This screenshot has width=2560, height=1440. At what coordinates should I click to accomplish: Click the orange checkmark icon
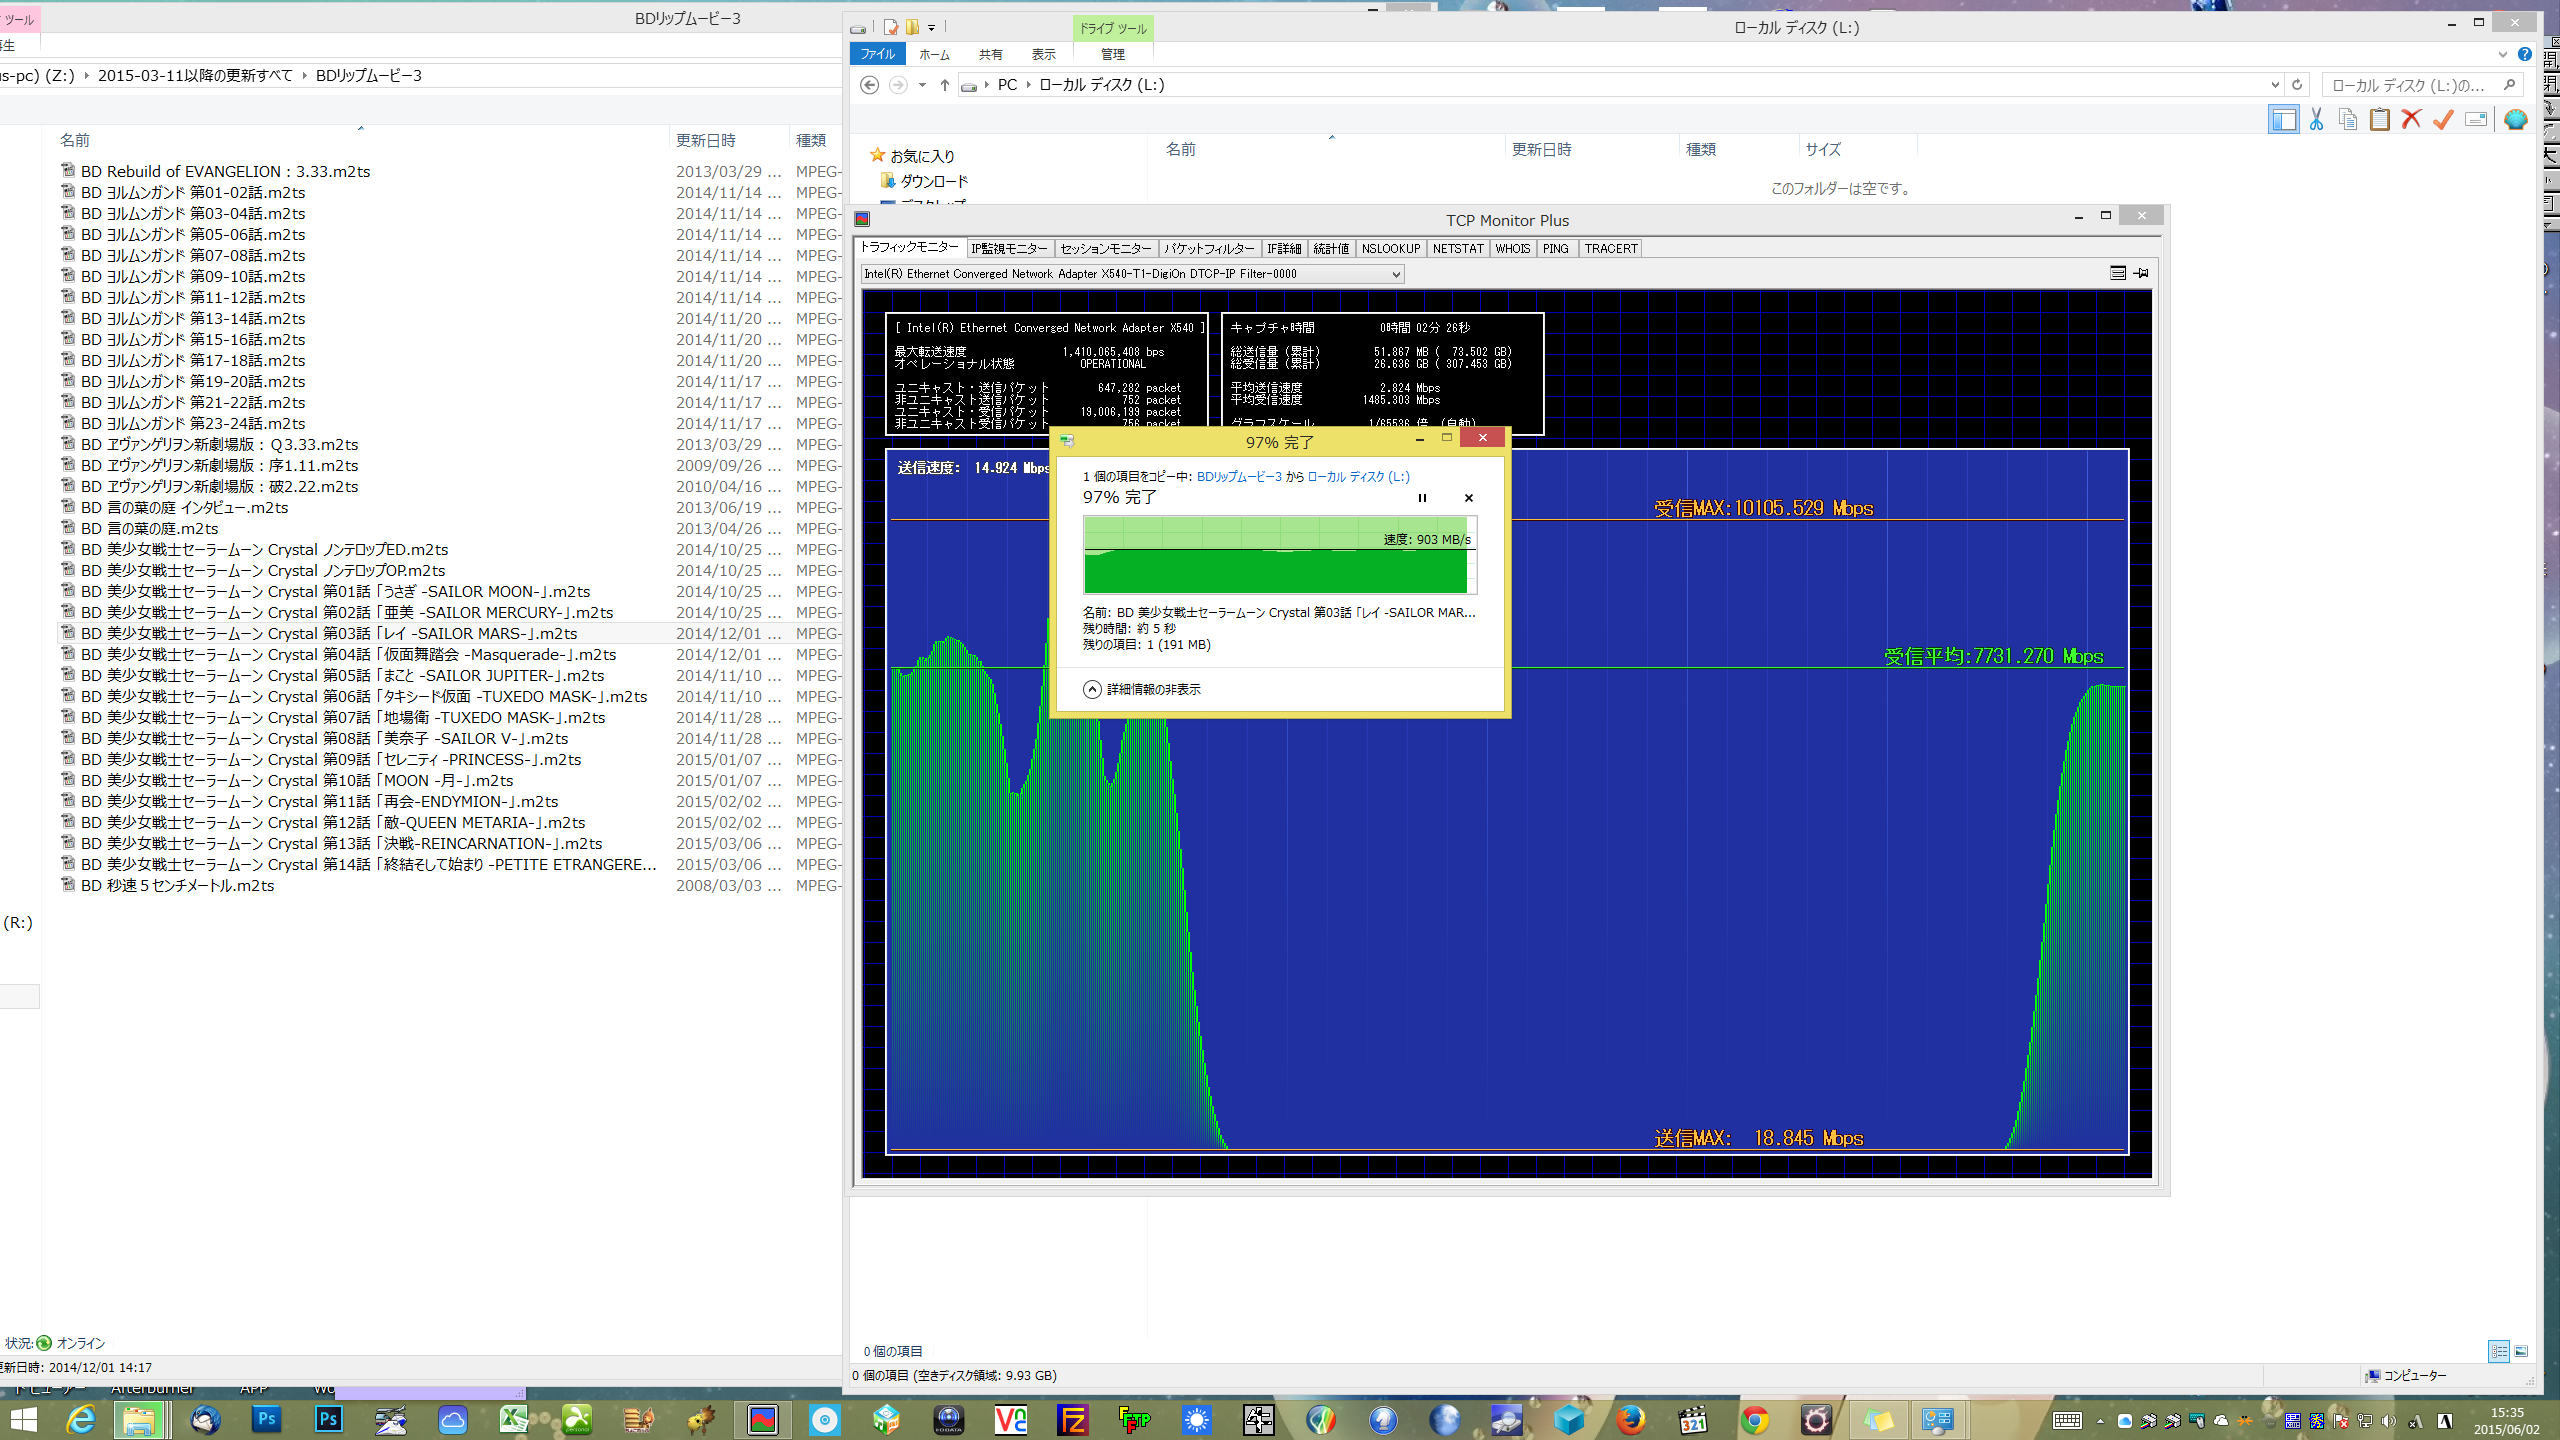tap(2443, 120)
